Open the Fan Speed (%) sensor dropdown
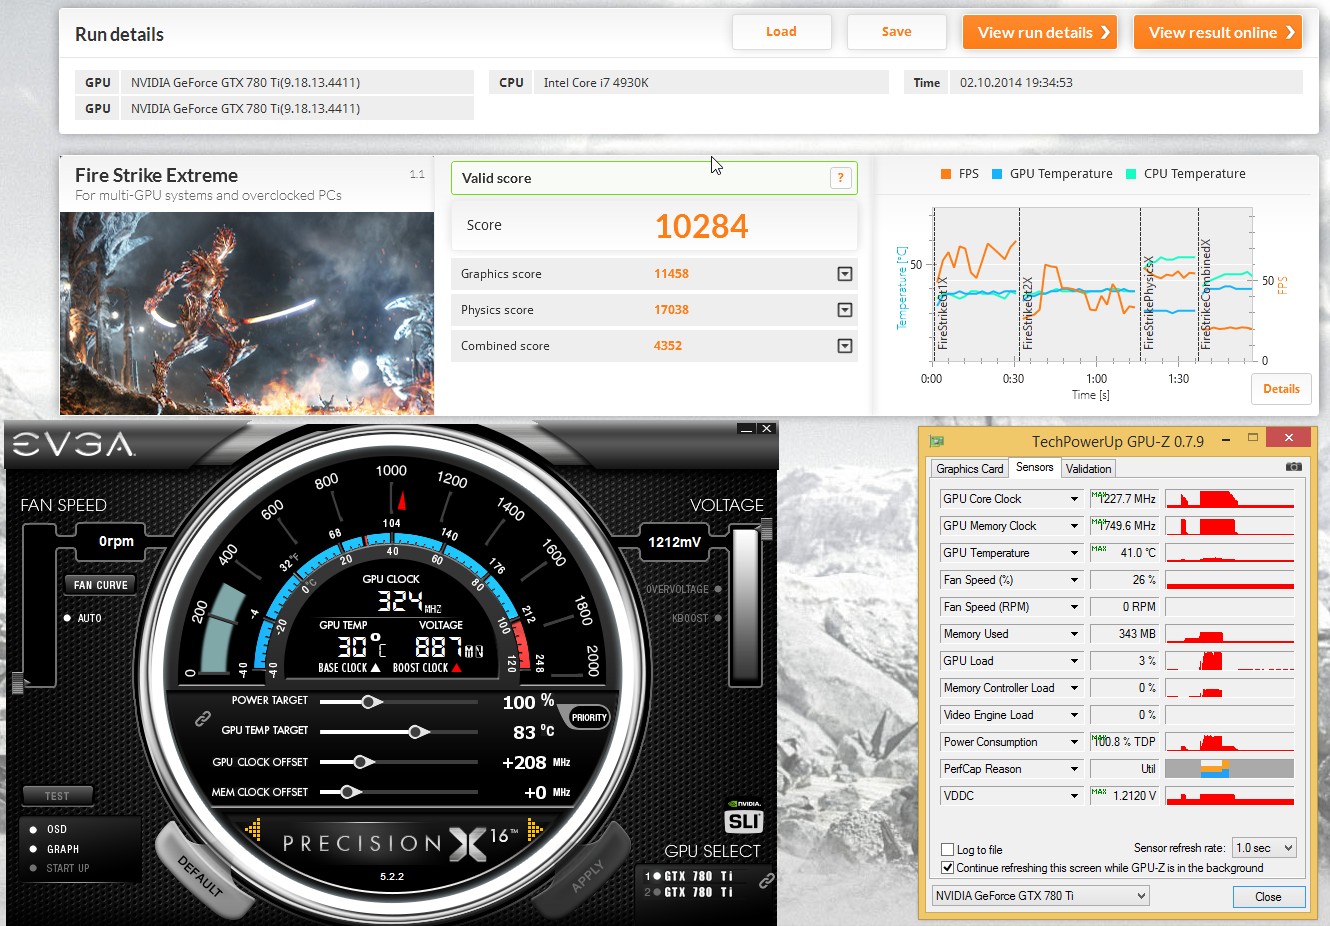Image resolution: width=1330 pixels, height=926 pixels. coord(1075,580)
